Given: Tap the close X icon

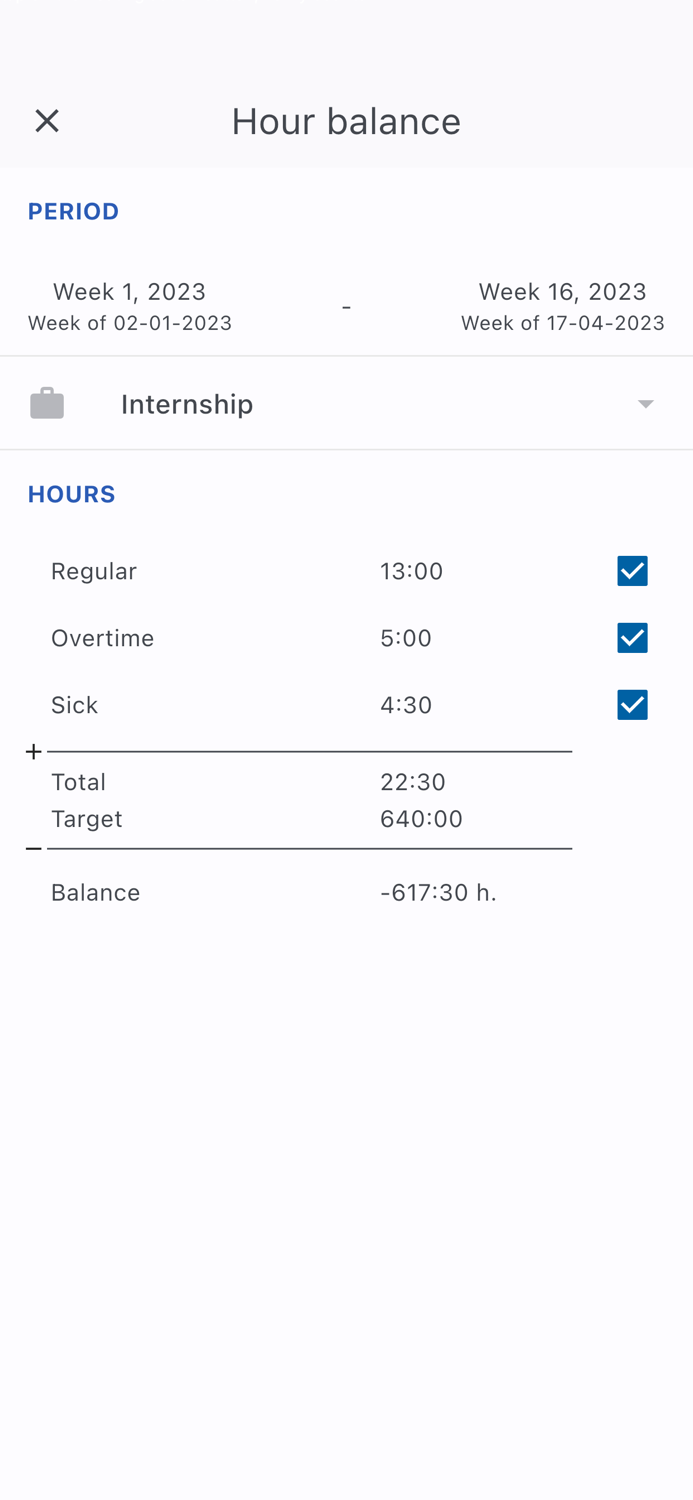Looking at the screenshot, I should (x=47, y=120).
